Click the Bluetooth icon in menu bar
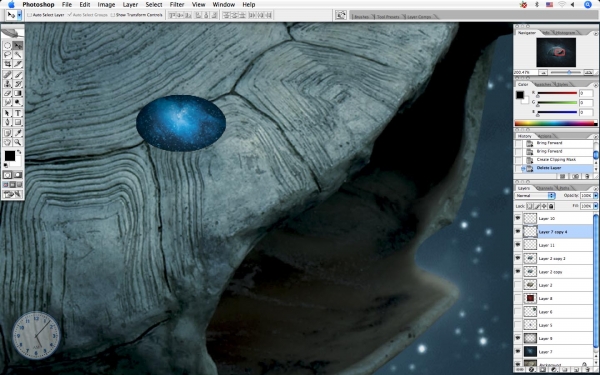The width and height of the screenshot is (600, 375). coord(536,5)
